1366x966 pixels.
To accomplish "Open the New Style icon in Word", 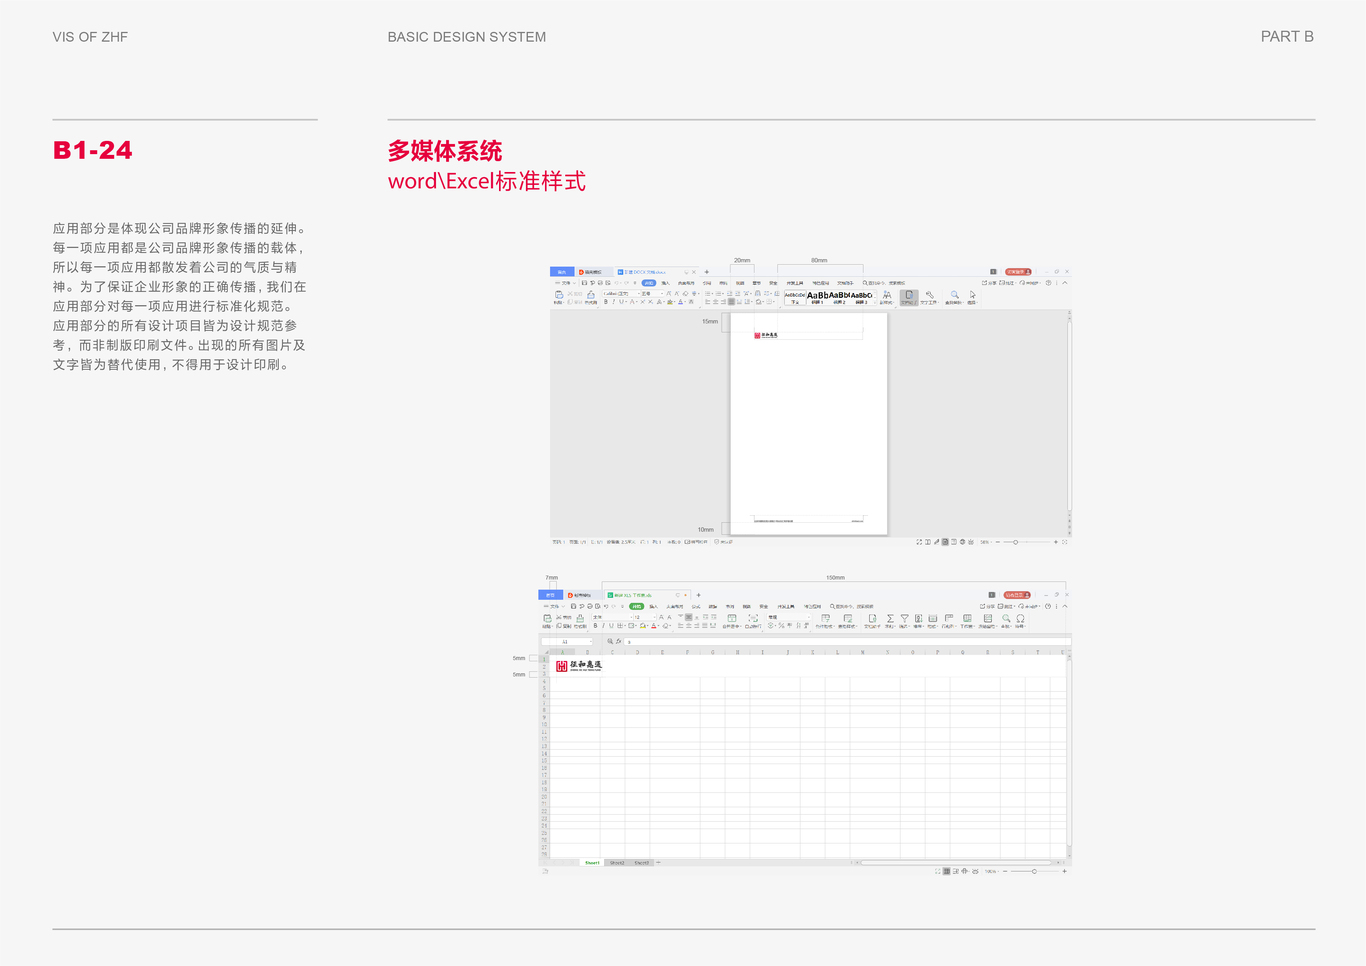I will tap(887, 295).
